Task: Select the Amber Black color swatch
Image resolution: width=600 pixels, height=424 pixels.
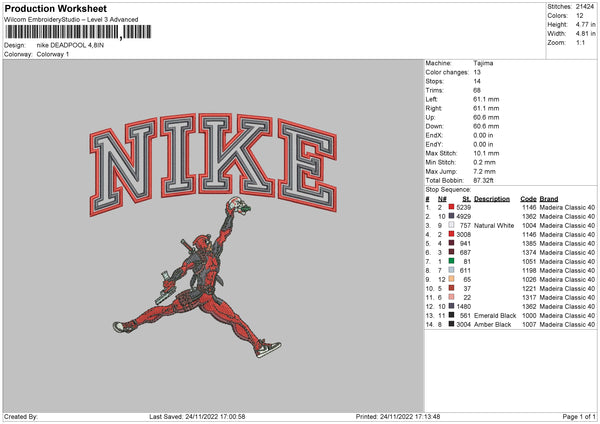Action: (x=452, y=324)
